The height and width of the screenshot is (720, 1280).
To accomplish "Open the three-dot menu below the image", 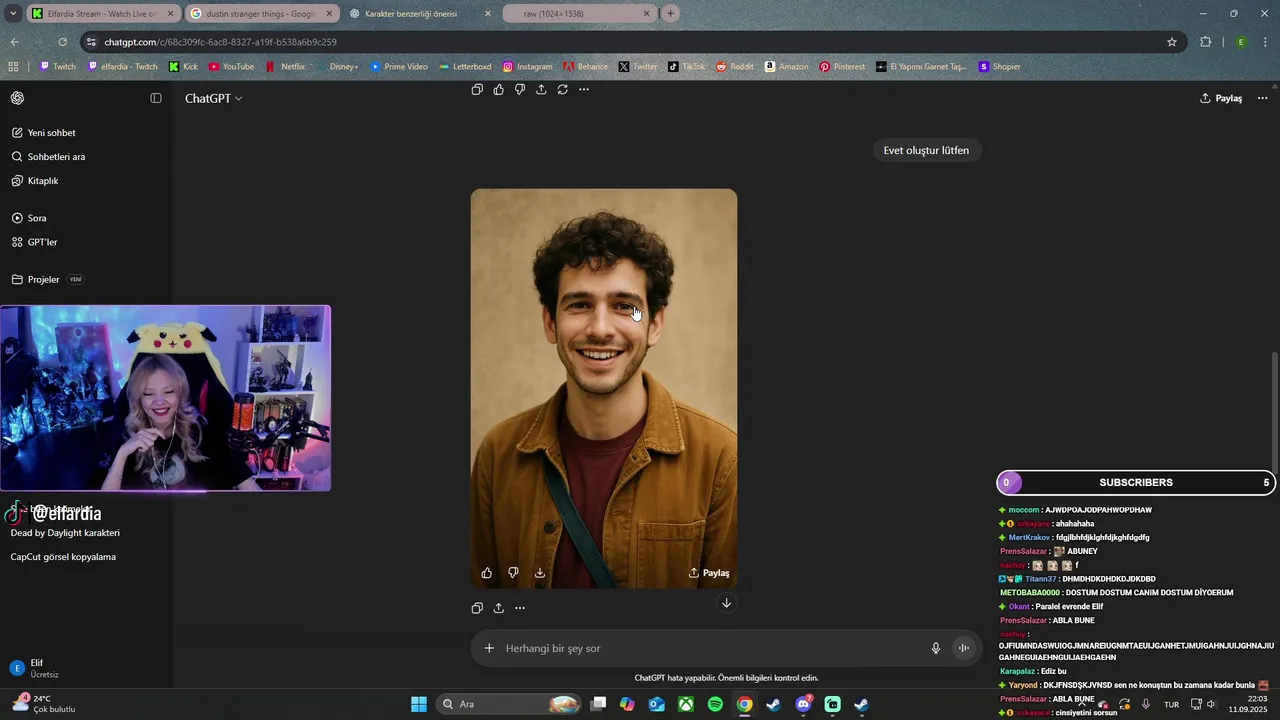I will pyautogui.click(x=520, y=608).
